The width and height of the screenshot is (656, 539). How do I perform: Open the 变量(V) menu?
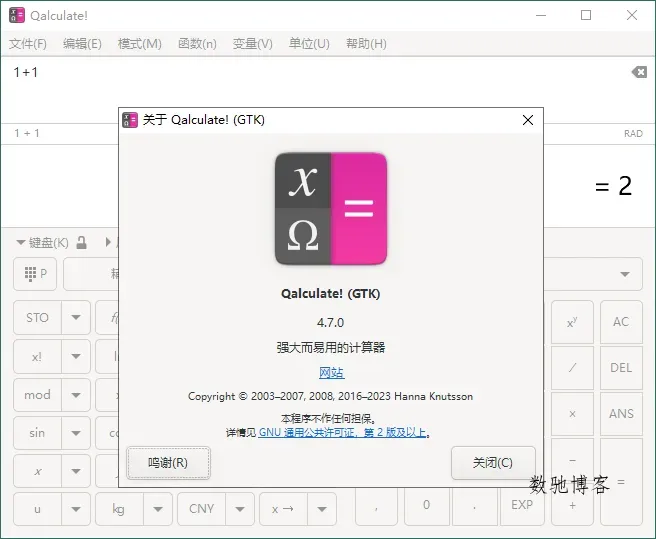click(x=253, y=44)
